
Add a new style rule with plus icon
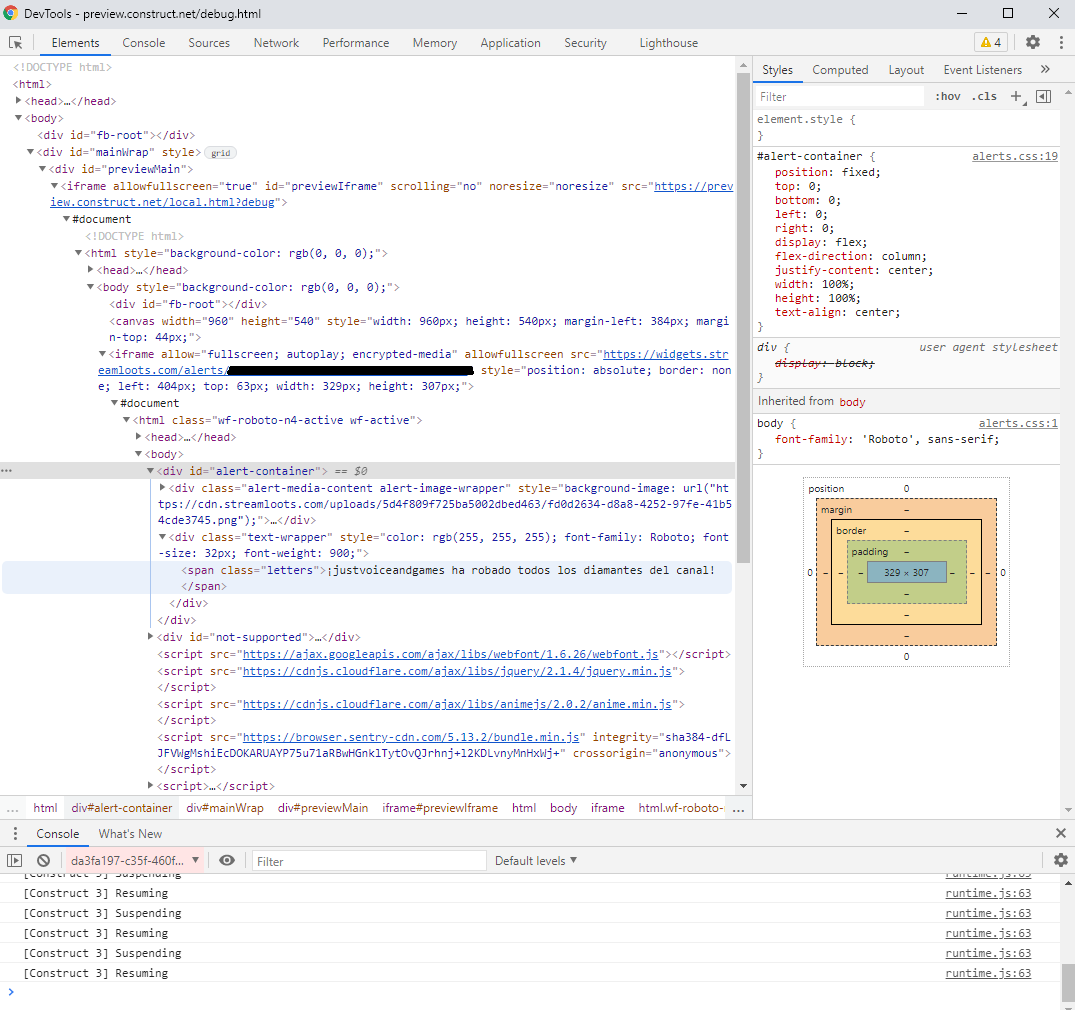click(1016, 97)
